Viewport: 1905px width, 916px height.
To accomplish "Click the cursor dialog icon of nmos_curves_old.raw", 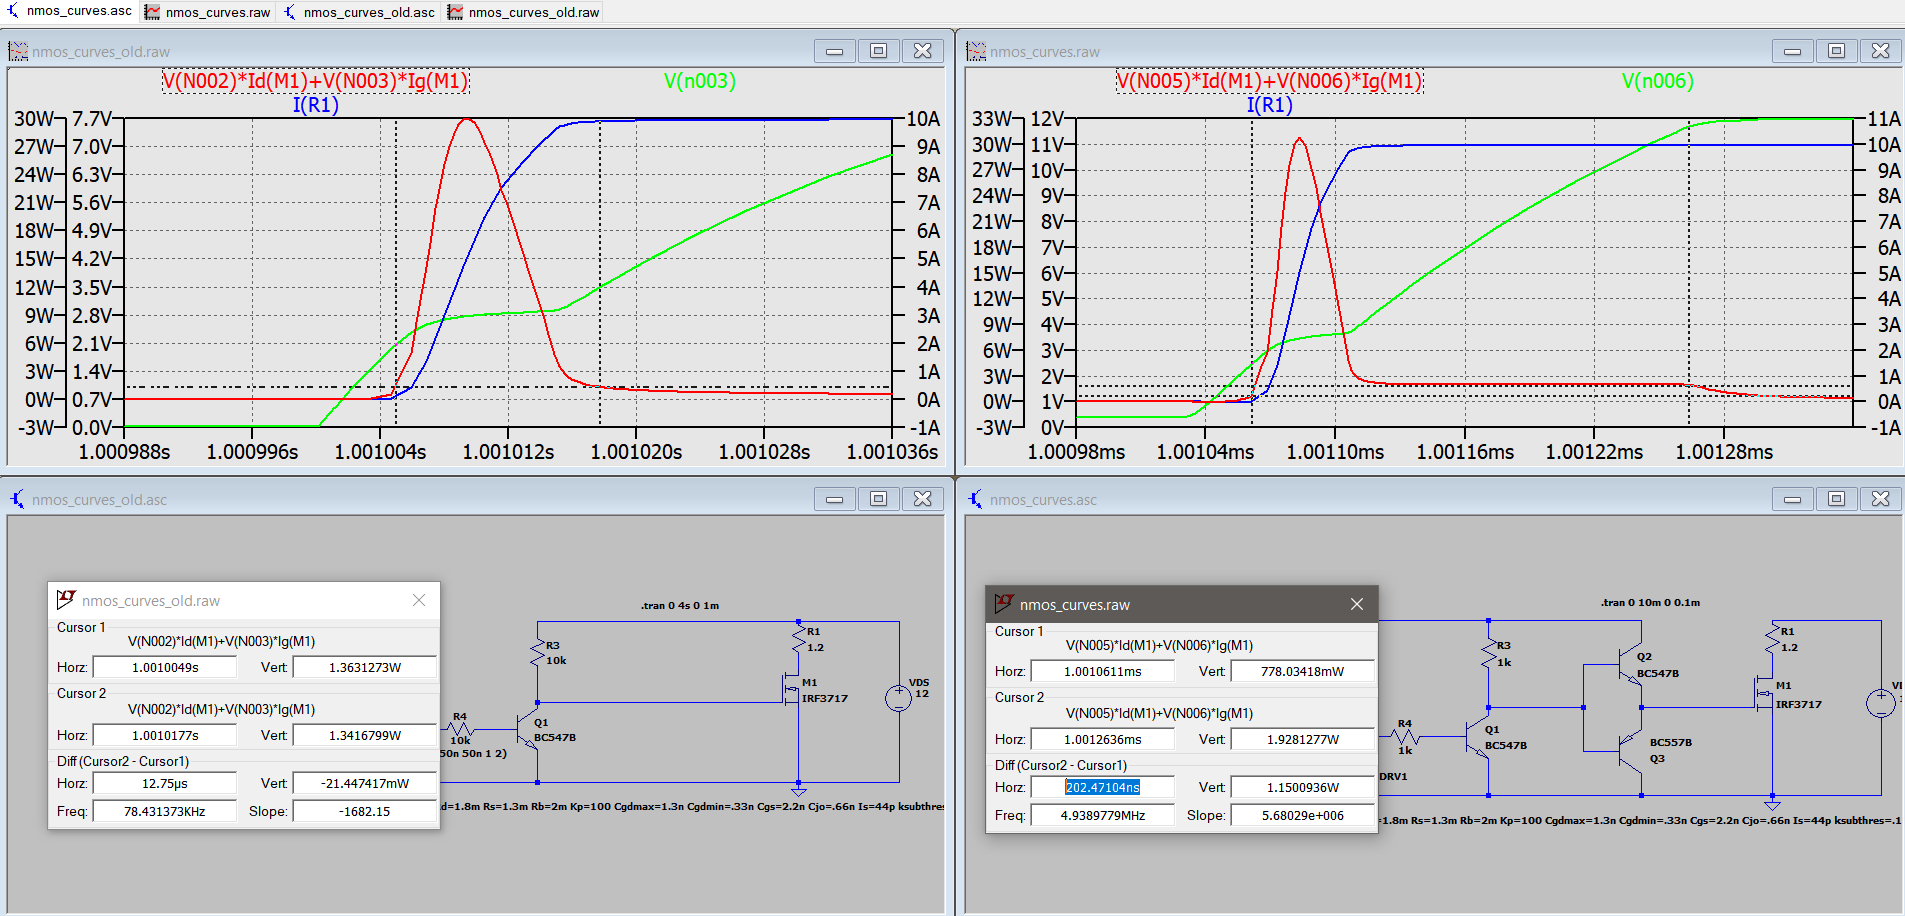I will click(x=66, y=600).
